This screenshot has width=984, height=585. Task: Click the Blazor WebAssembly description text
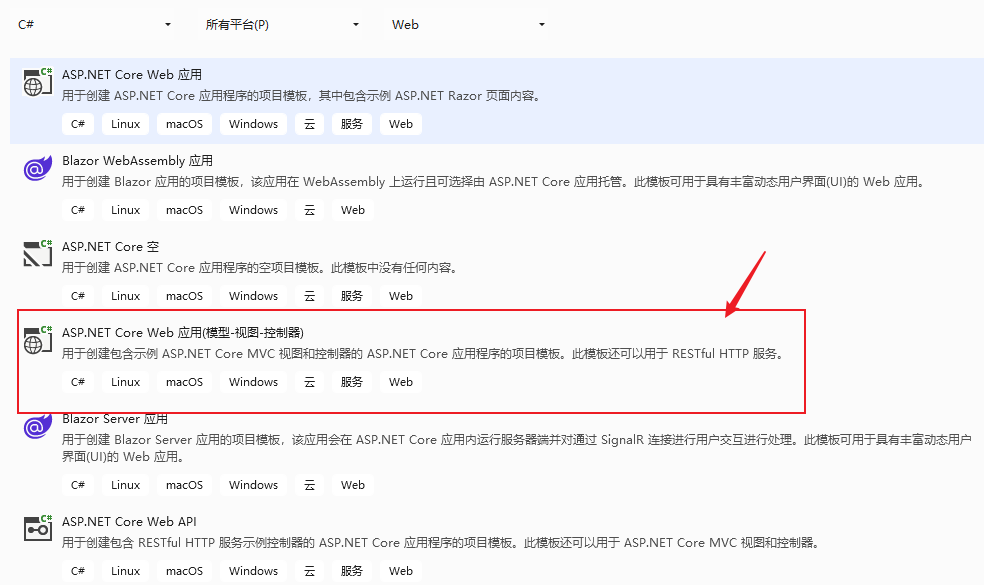tap(494, 182)
